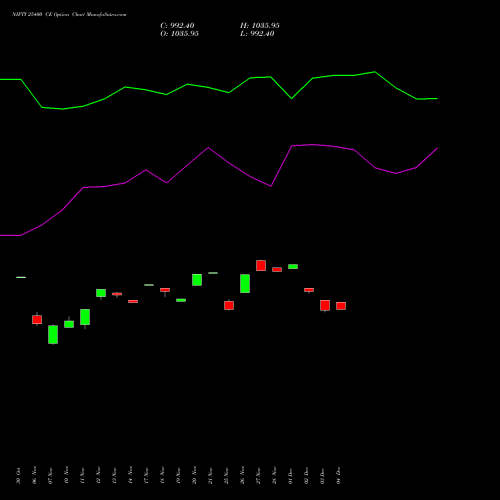
Task: Click the 21 Nov date label
Action: tap(210, 476)
